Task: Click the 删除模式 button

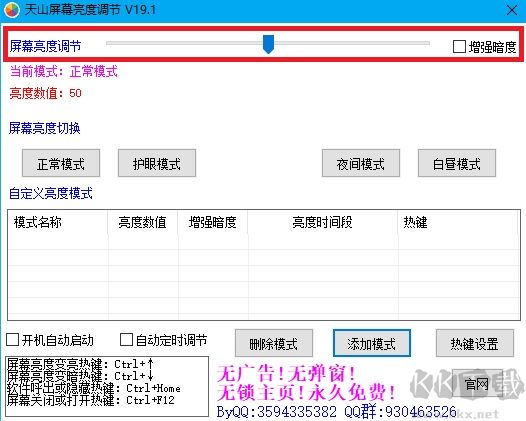Action: pyautogui.click(x=274, y=343)
